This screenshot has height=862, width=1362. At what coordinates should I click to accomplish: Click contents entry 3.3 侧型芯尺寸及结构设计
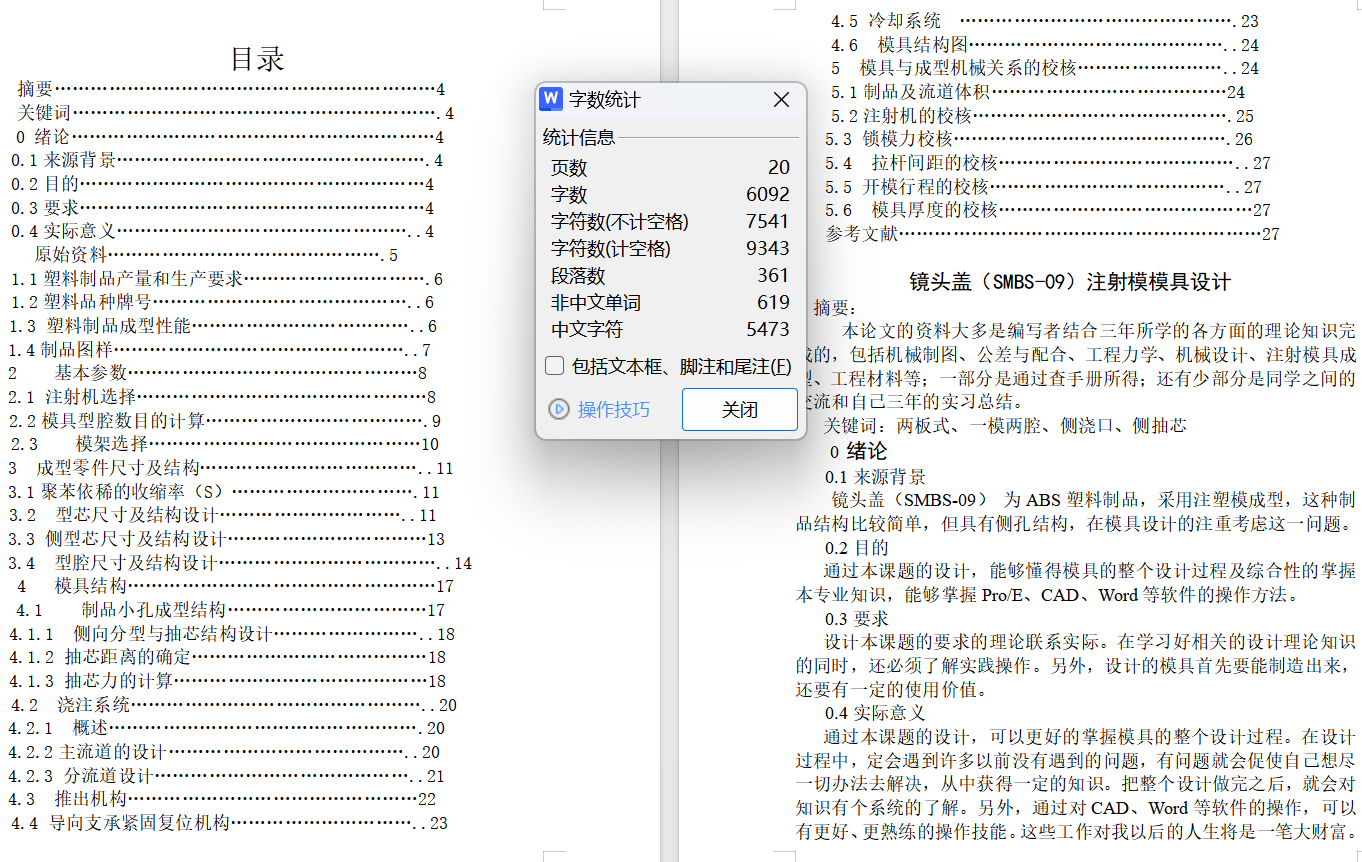pos(227,539)
